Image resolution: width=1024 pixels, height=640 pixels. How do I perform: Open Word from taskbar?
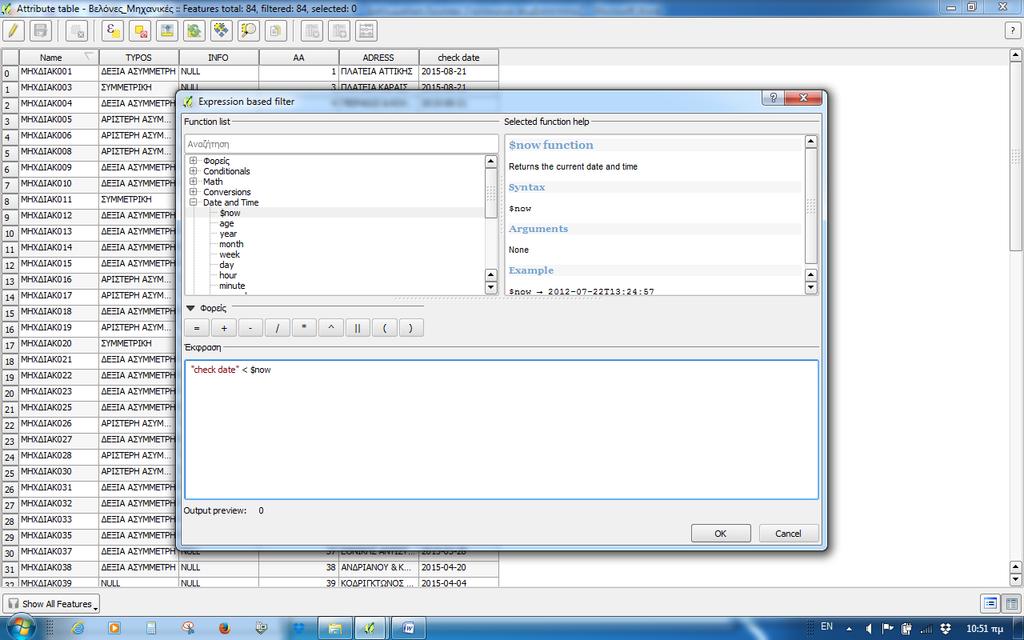pos(409,628)
